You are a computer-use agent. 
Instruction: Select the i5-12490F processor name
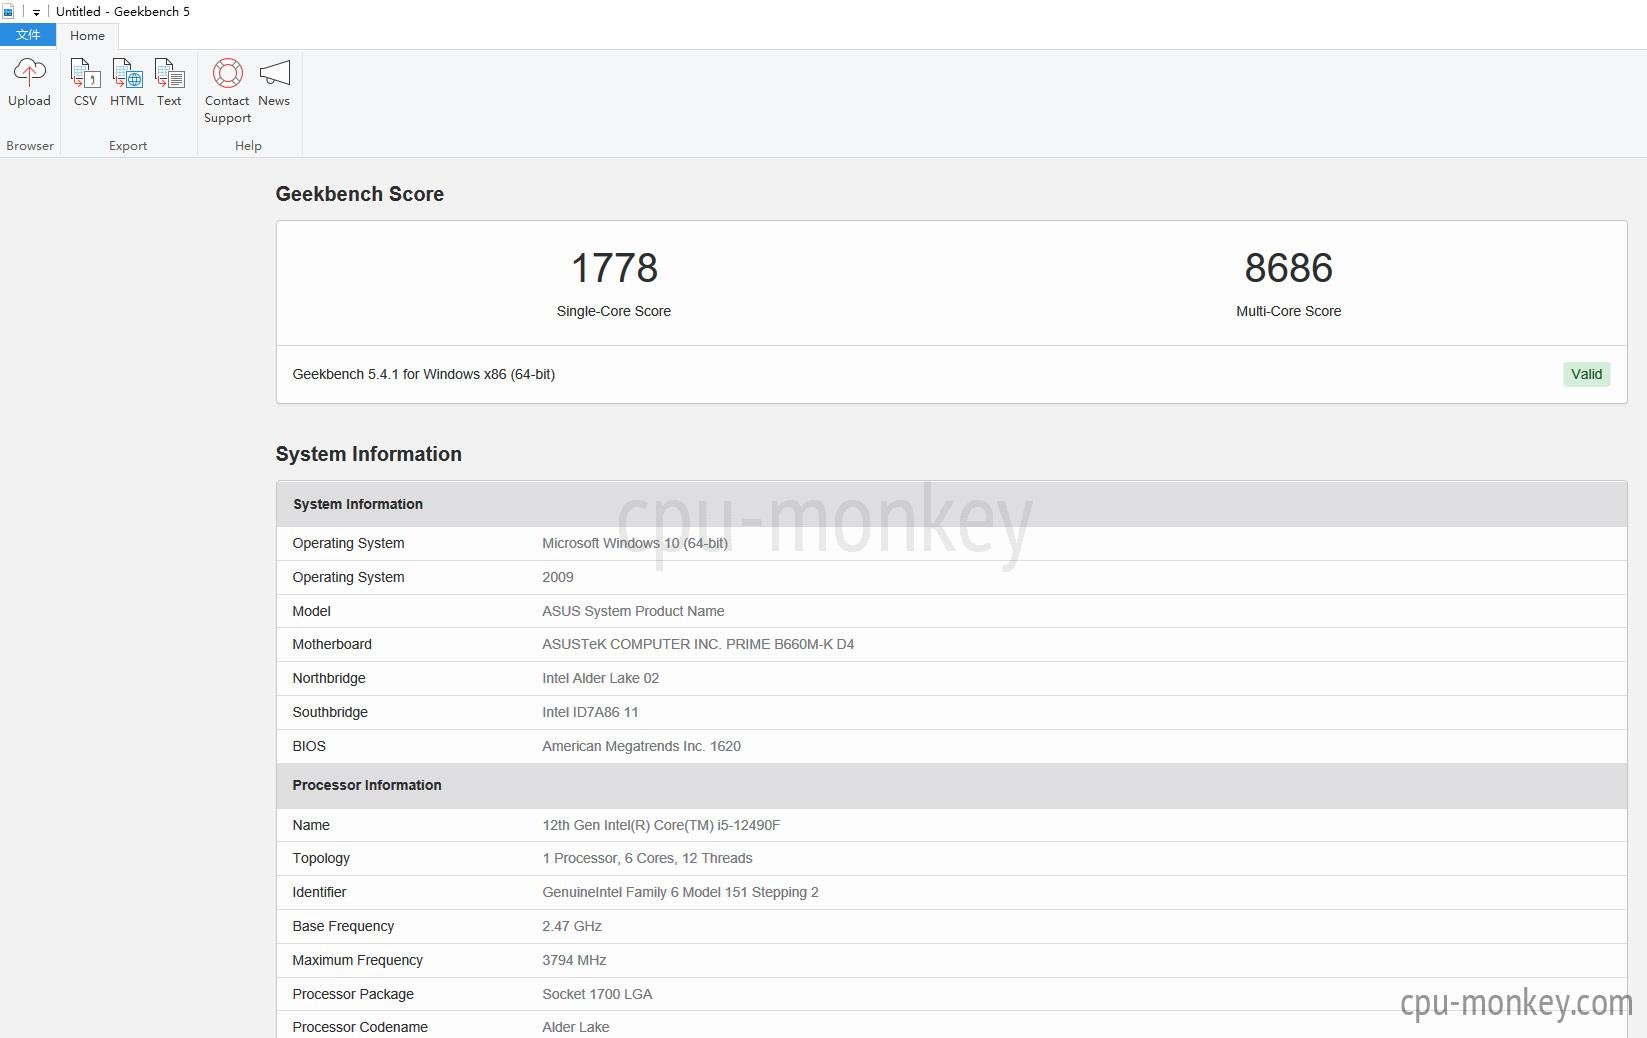pos(661,825)
